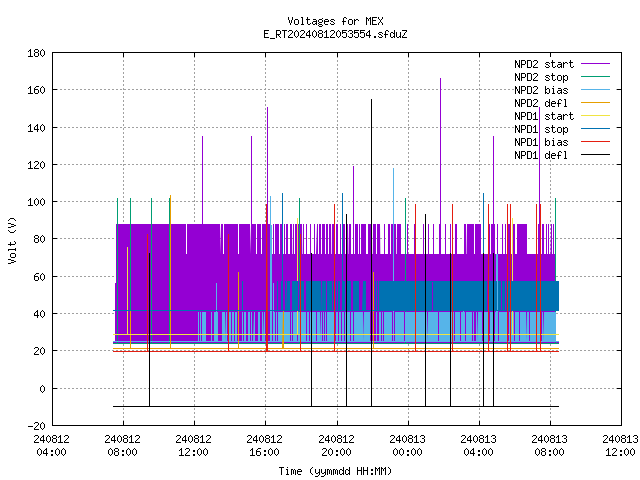Click the orange NPD2 defl legend line
This screenshot has width=640, height=480.
point(595,103)
